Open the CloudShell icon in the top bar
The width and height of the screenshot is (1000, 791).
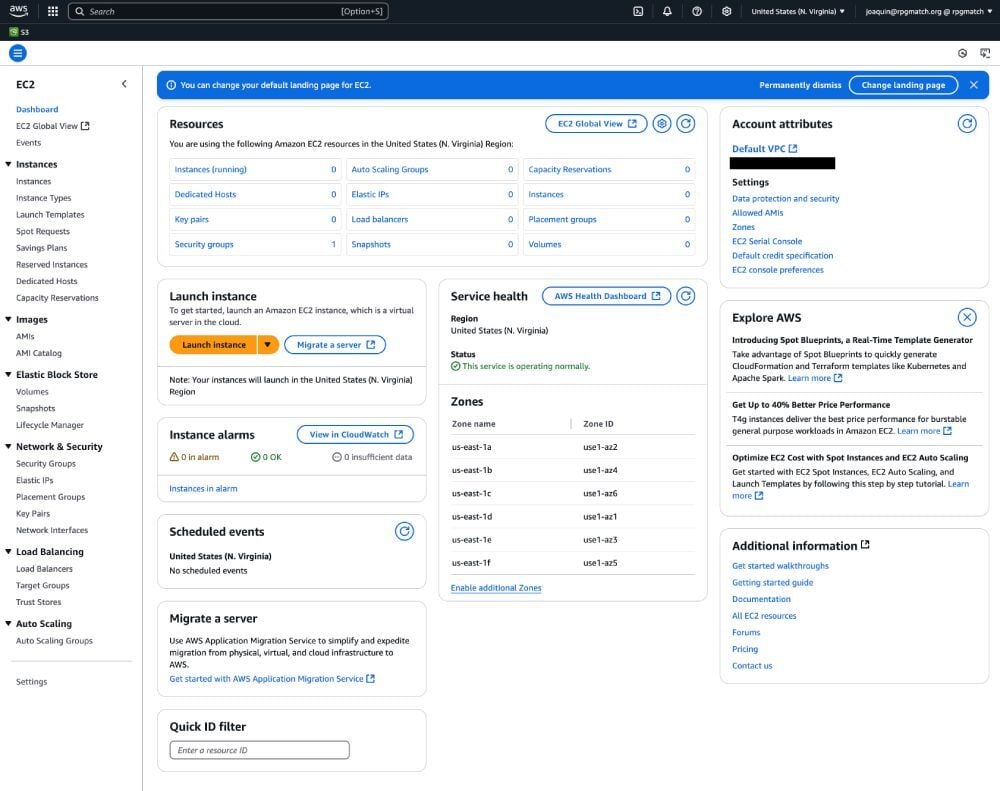click(638, 11)
